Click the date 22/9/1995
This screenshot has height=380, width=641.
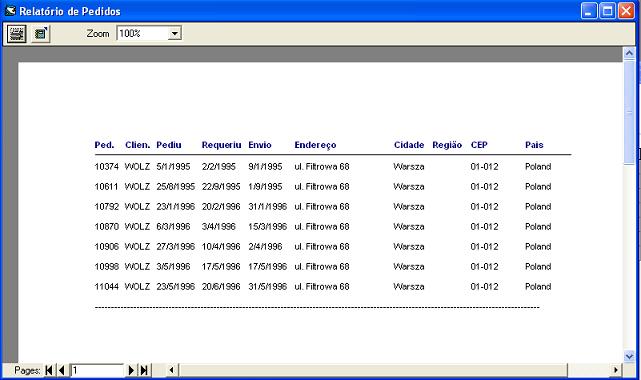coord(221,187)
